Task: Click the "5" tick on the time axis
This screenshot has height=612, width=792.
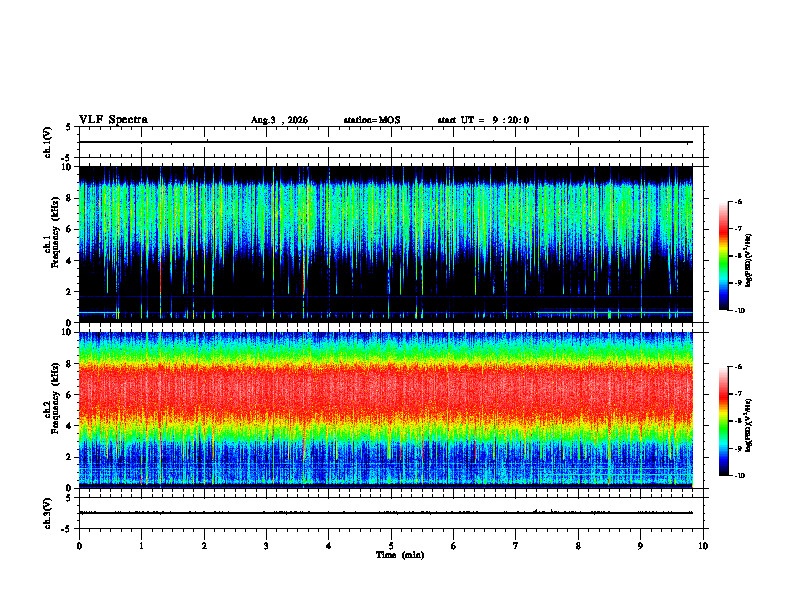Action: click(391, 546)
